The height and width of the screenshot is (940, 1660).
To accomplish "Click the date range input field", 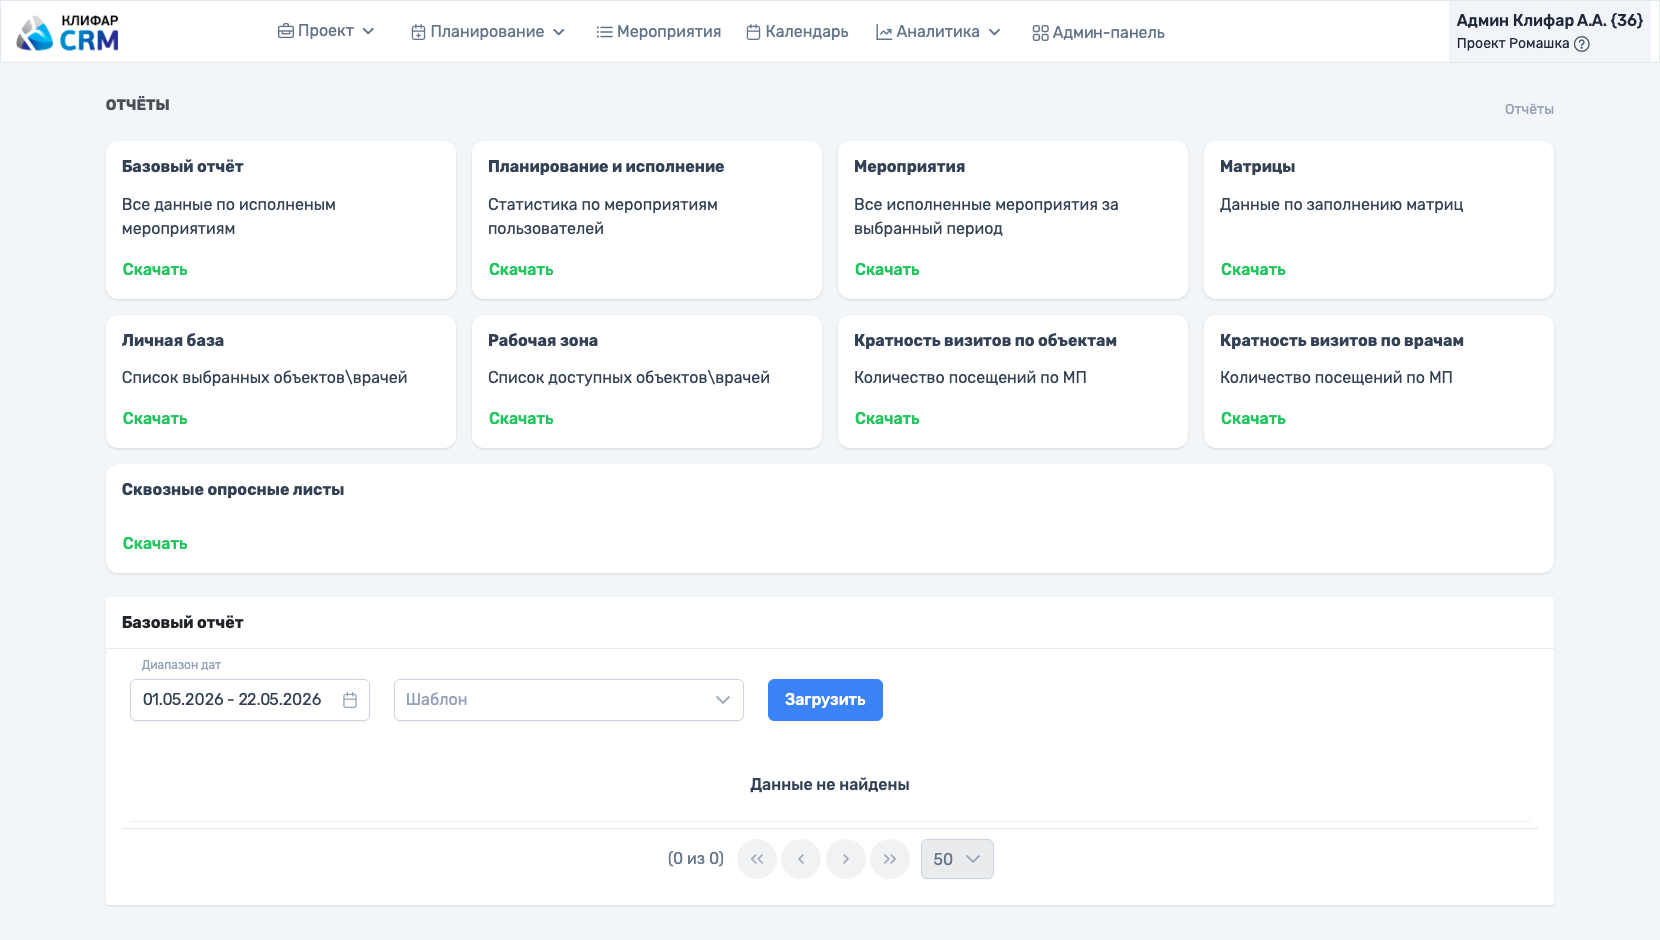I will click(x=250, y=700).
